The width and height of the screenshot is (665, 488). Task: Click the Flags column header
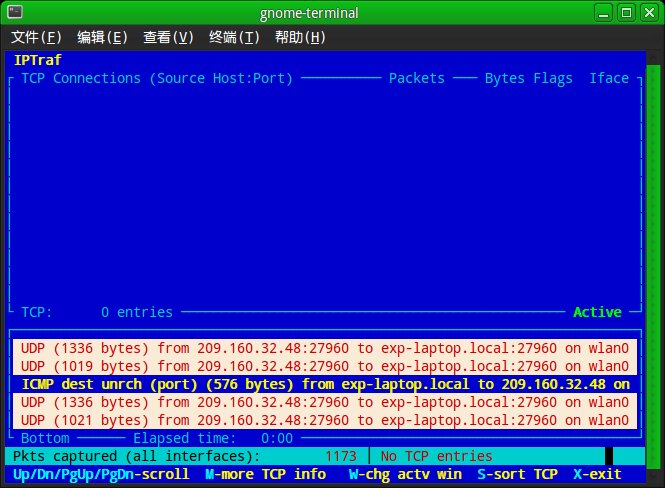pos(553,78)
